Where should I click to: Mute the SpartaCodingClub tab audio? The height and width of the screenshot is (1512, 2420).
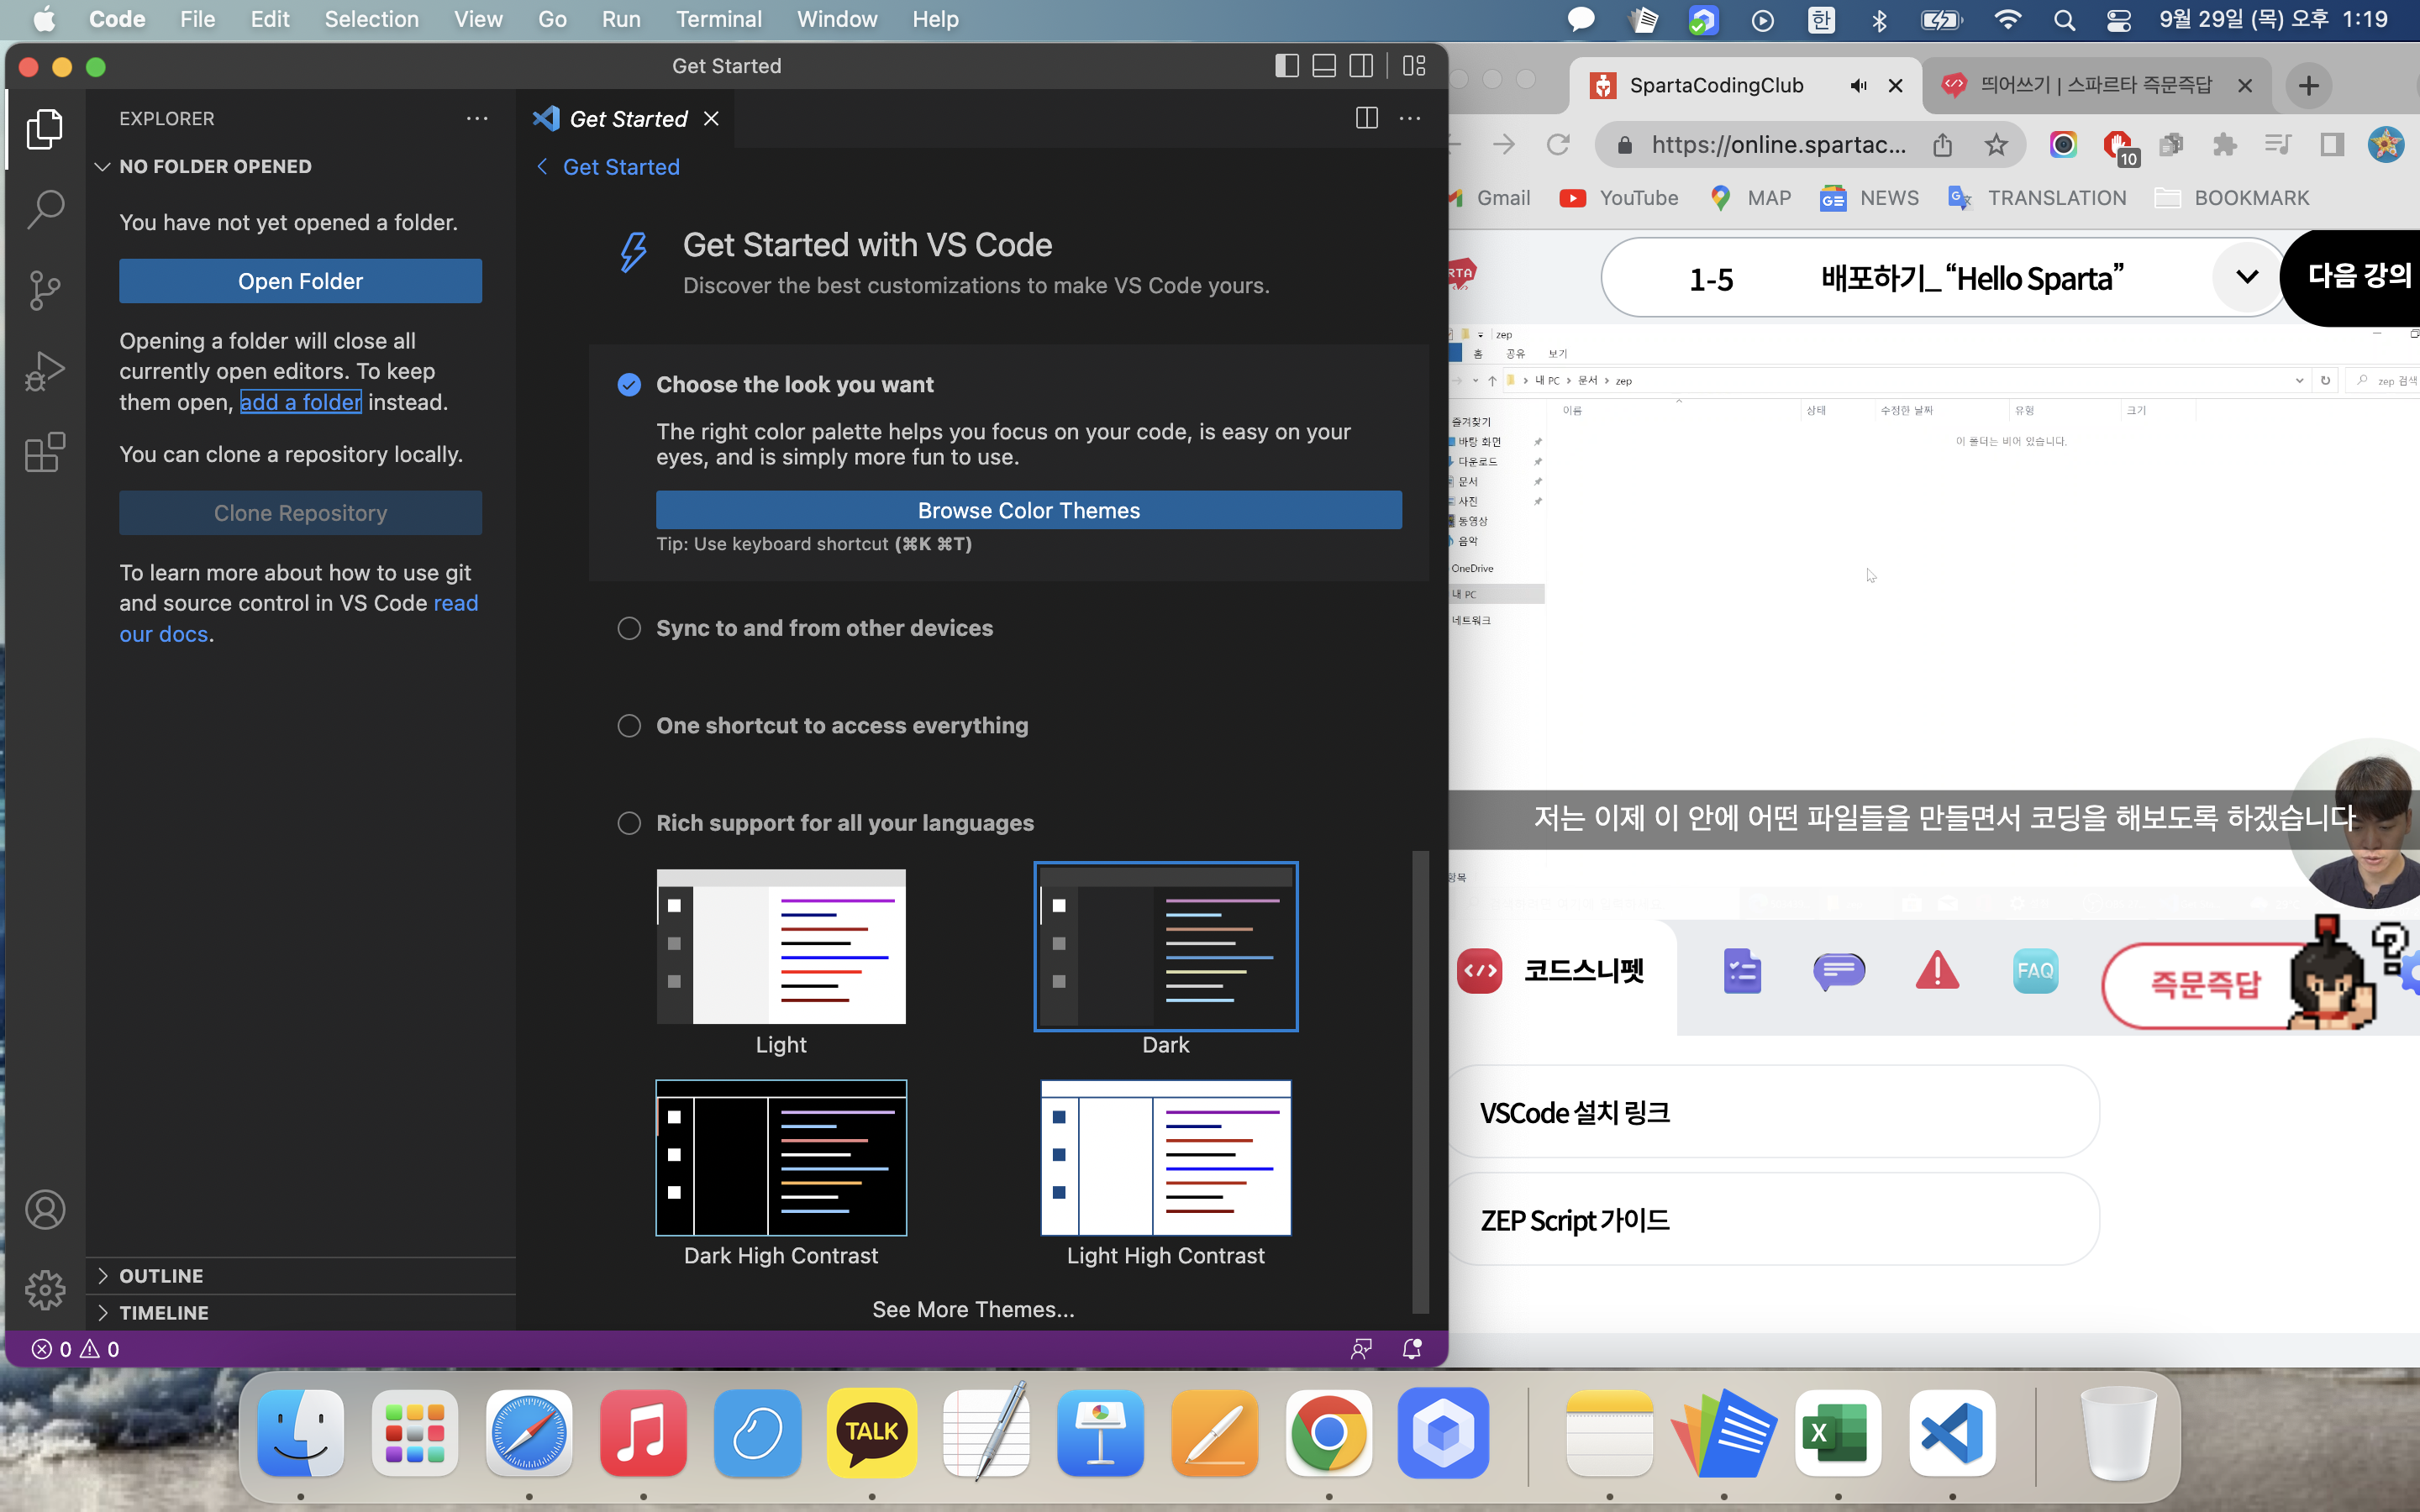1858,86
